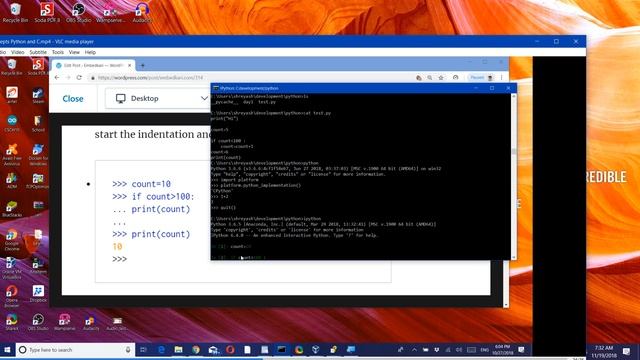This screenshot has height=360, width=640.
Task: Open Opera Browser icon on the recorded desktop
Action: coord(12,296)
